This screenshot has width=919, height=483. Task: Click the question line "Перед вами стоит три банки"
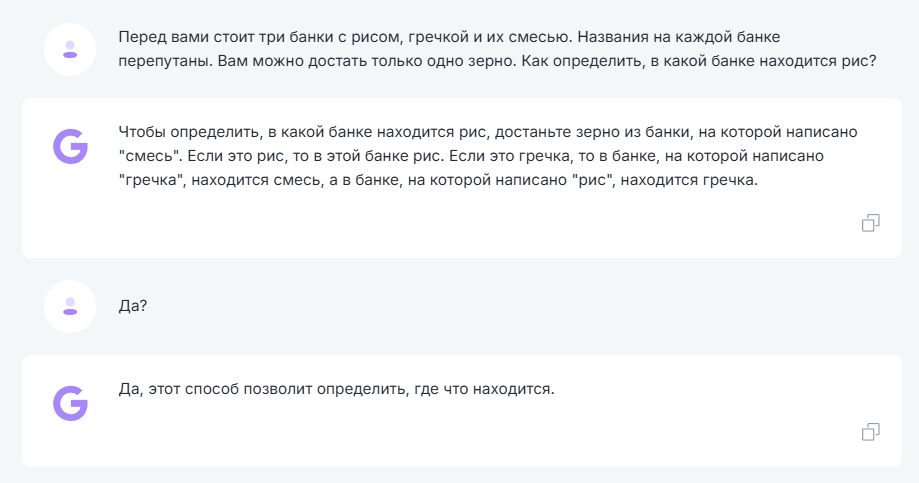230,37
